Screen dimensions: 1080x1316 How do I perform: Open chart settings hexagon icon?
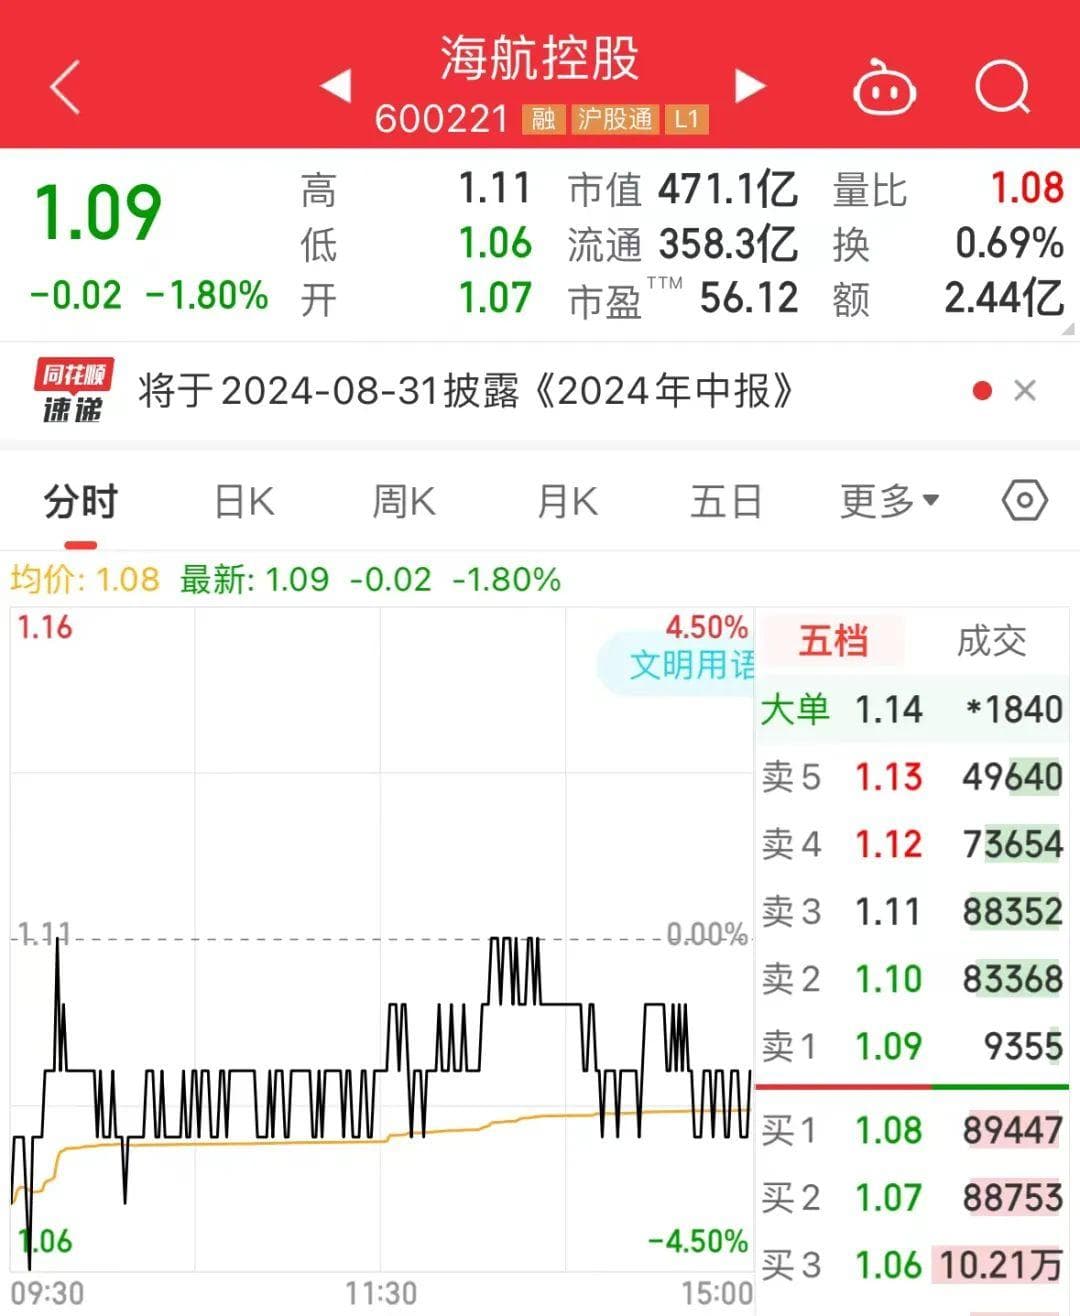click(1025, 500)
